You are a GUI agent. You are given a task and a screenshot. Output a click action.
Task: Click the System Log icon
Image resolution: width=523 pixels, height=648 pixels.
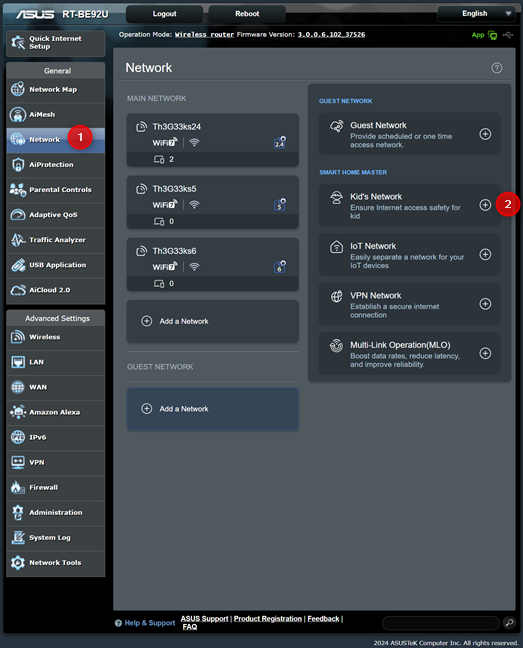(18, 538)
